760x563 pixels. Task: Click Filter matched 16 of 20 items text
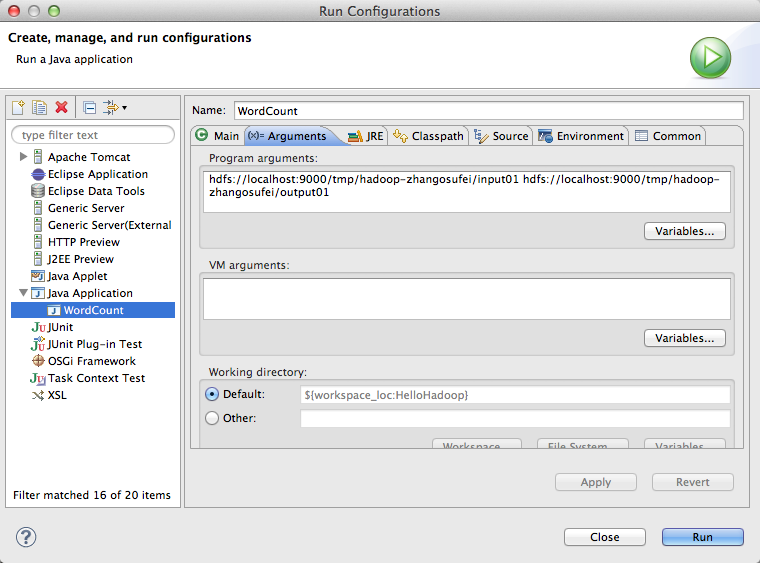(92, 495)
